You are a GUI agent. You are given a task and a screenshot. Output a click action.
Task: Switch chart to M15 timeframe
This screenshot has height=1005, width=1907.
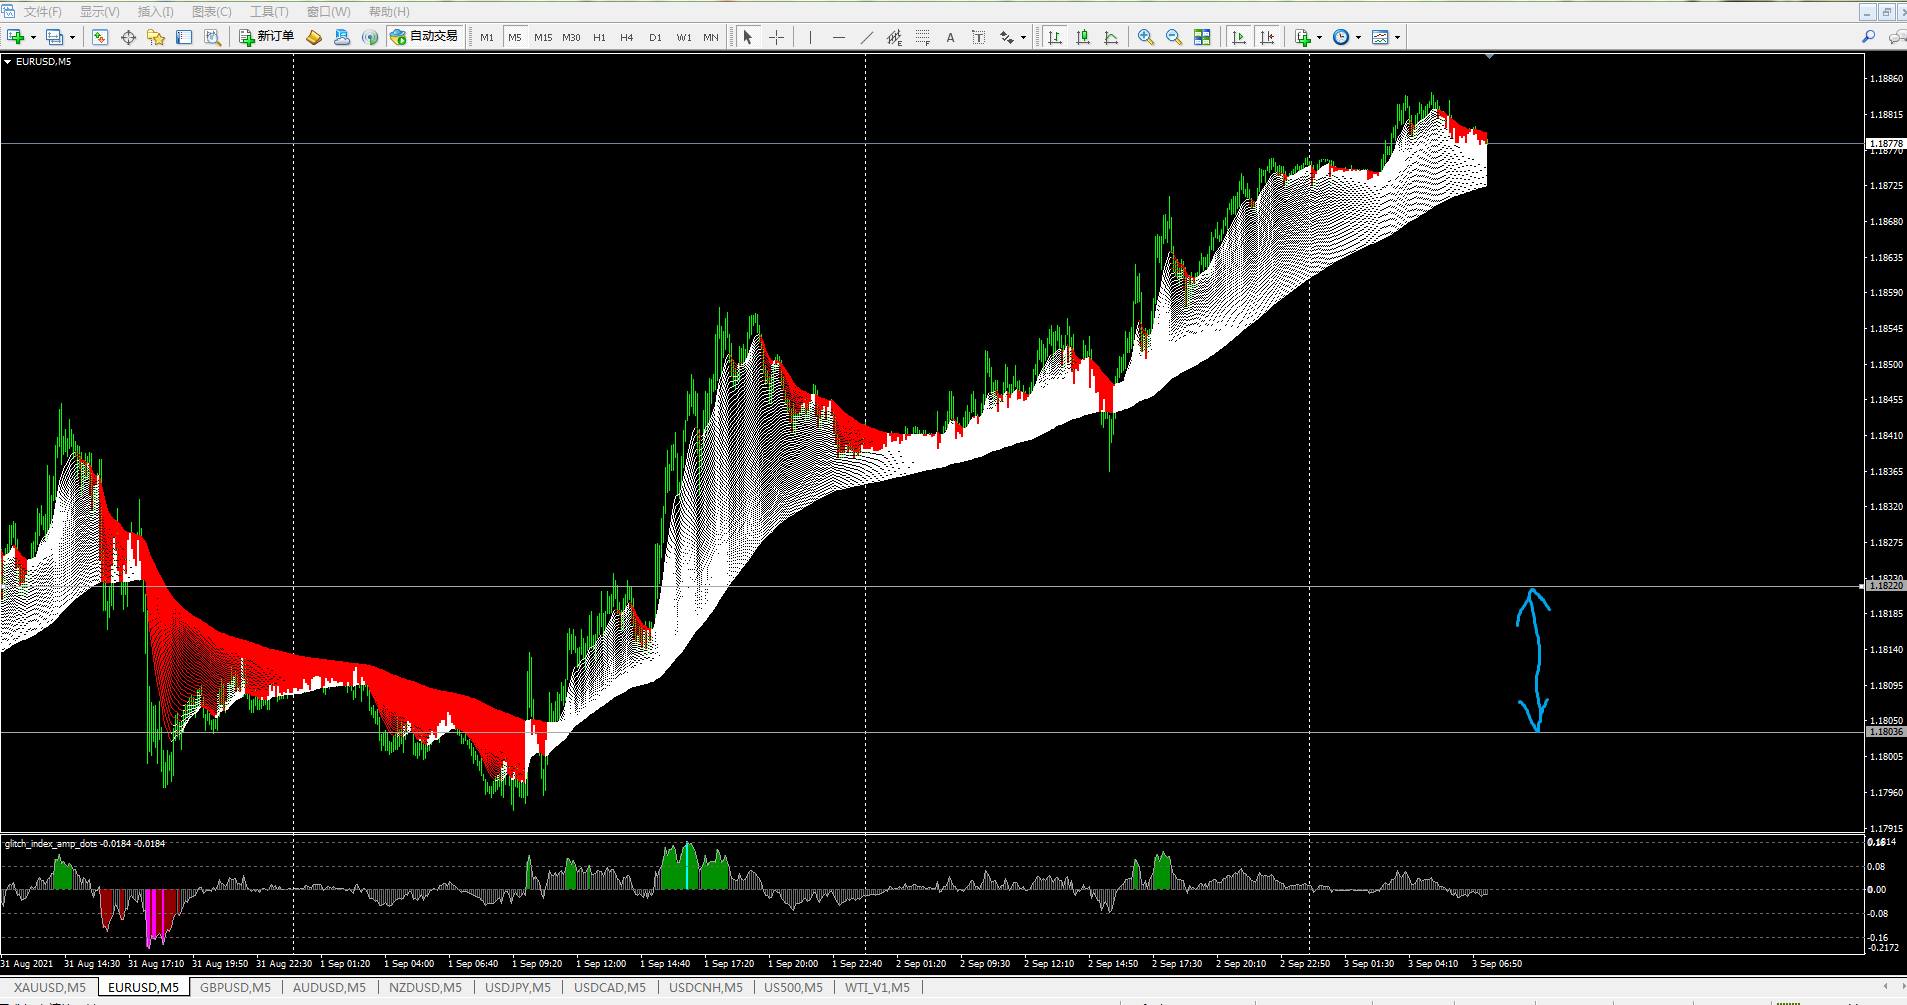543,37
